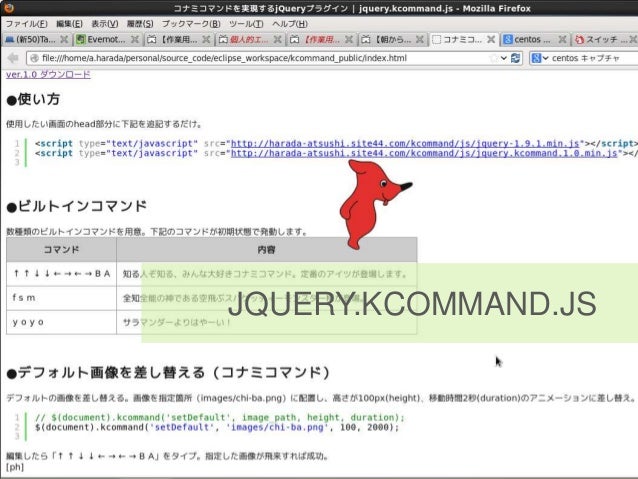Close the 【朝から... tab
638x479 pixels.
tap(420, 39)
